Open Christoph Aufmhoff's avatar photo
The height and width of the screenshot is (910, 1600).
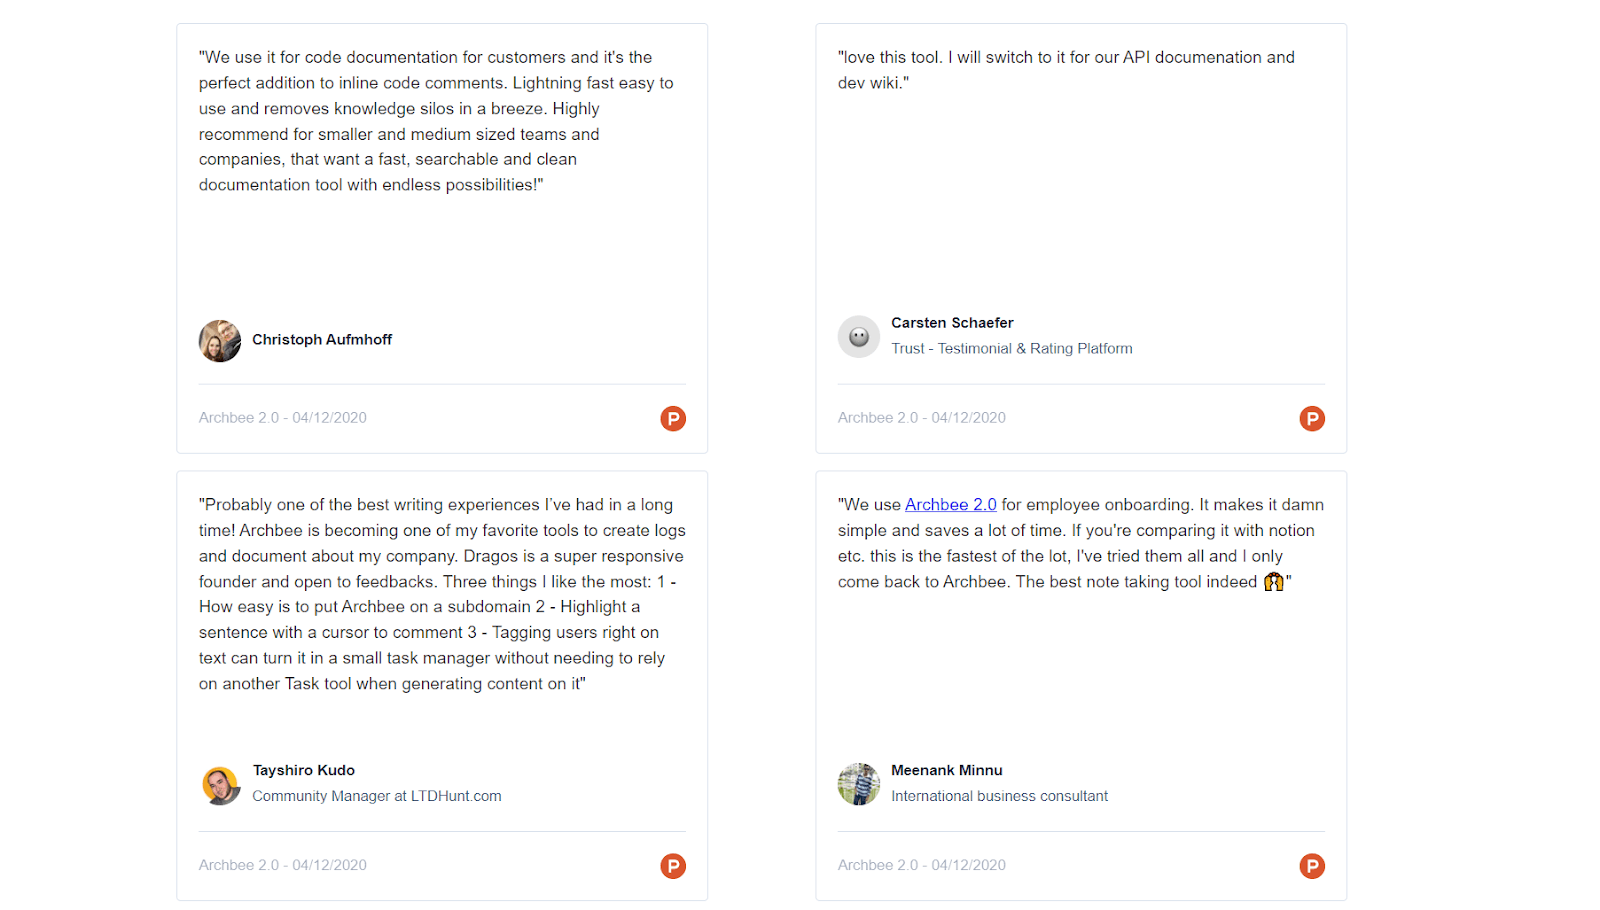pos(220,341)
